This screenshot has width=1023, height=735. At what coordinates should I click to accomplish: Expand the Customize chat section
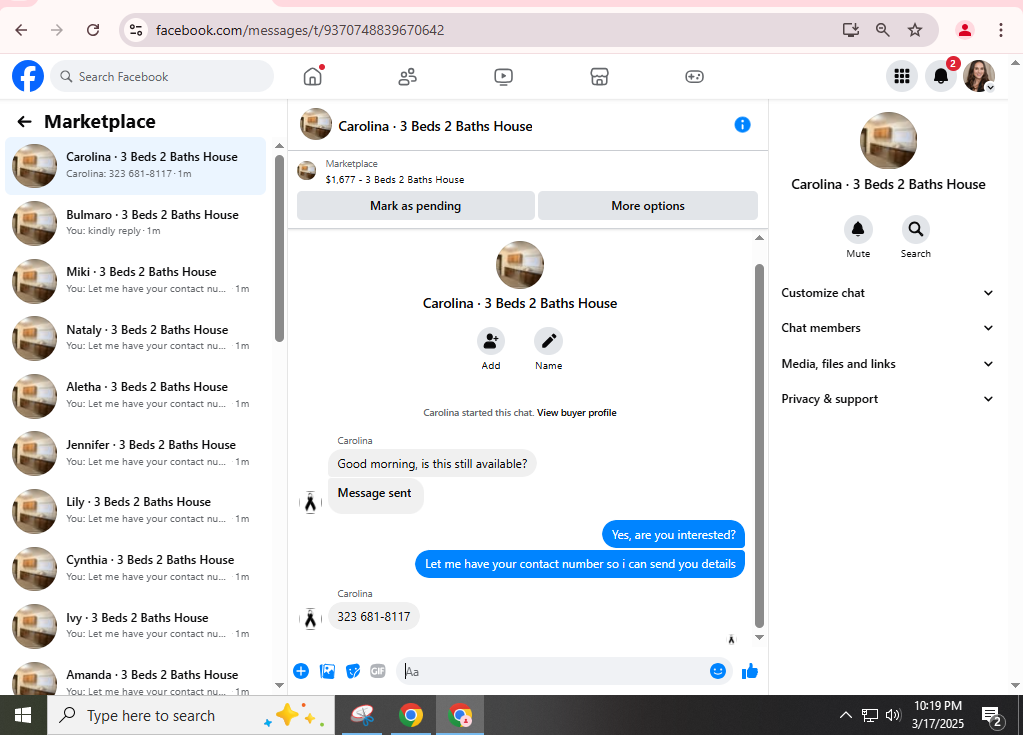click(887, 293)
